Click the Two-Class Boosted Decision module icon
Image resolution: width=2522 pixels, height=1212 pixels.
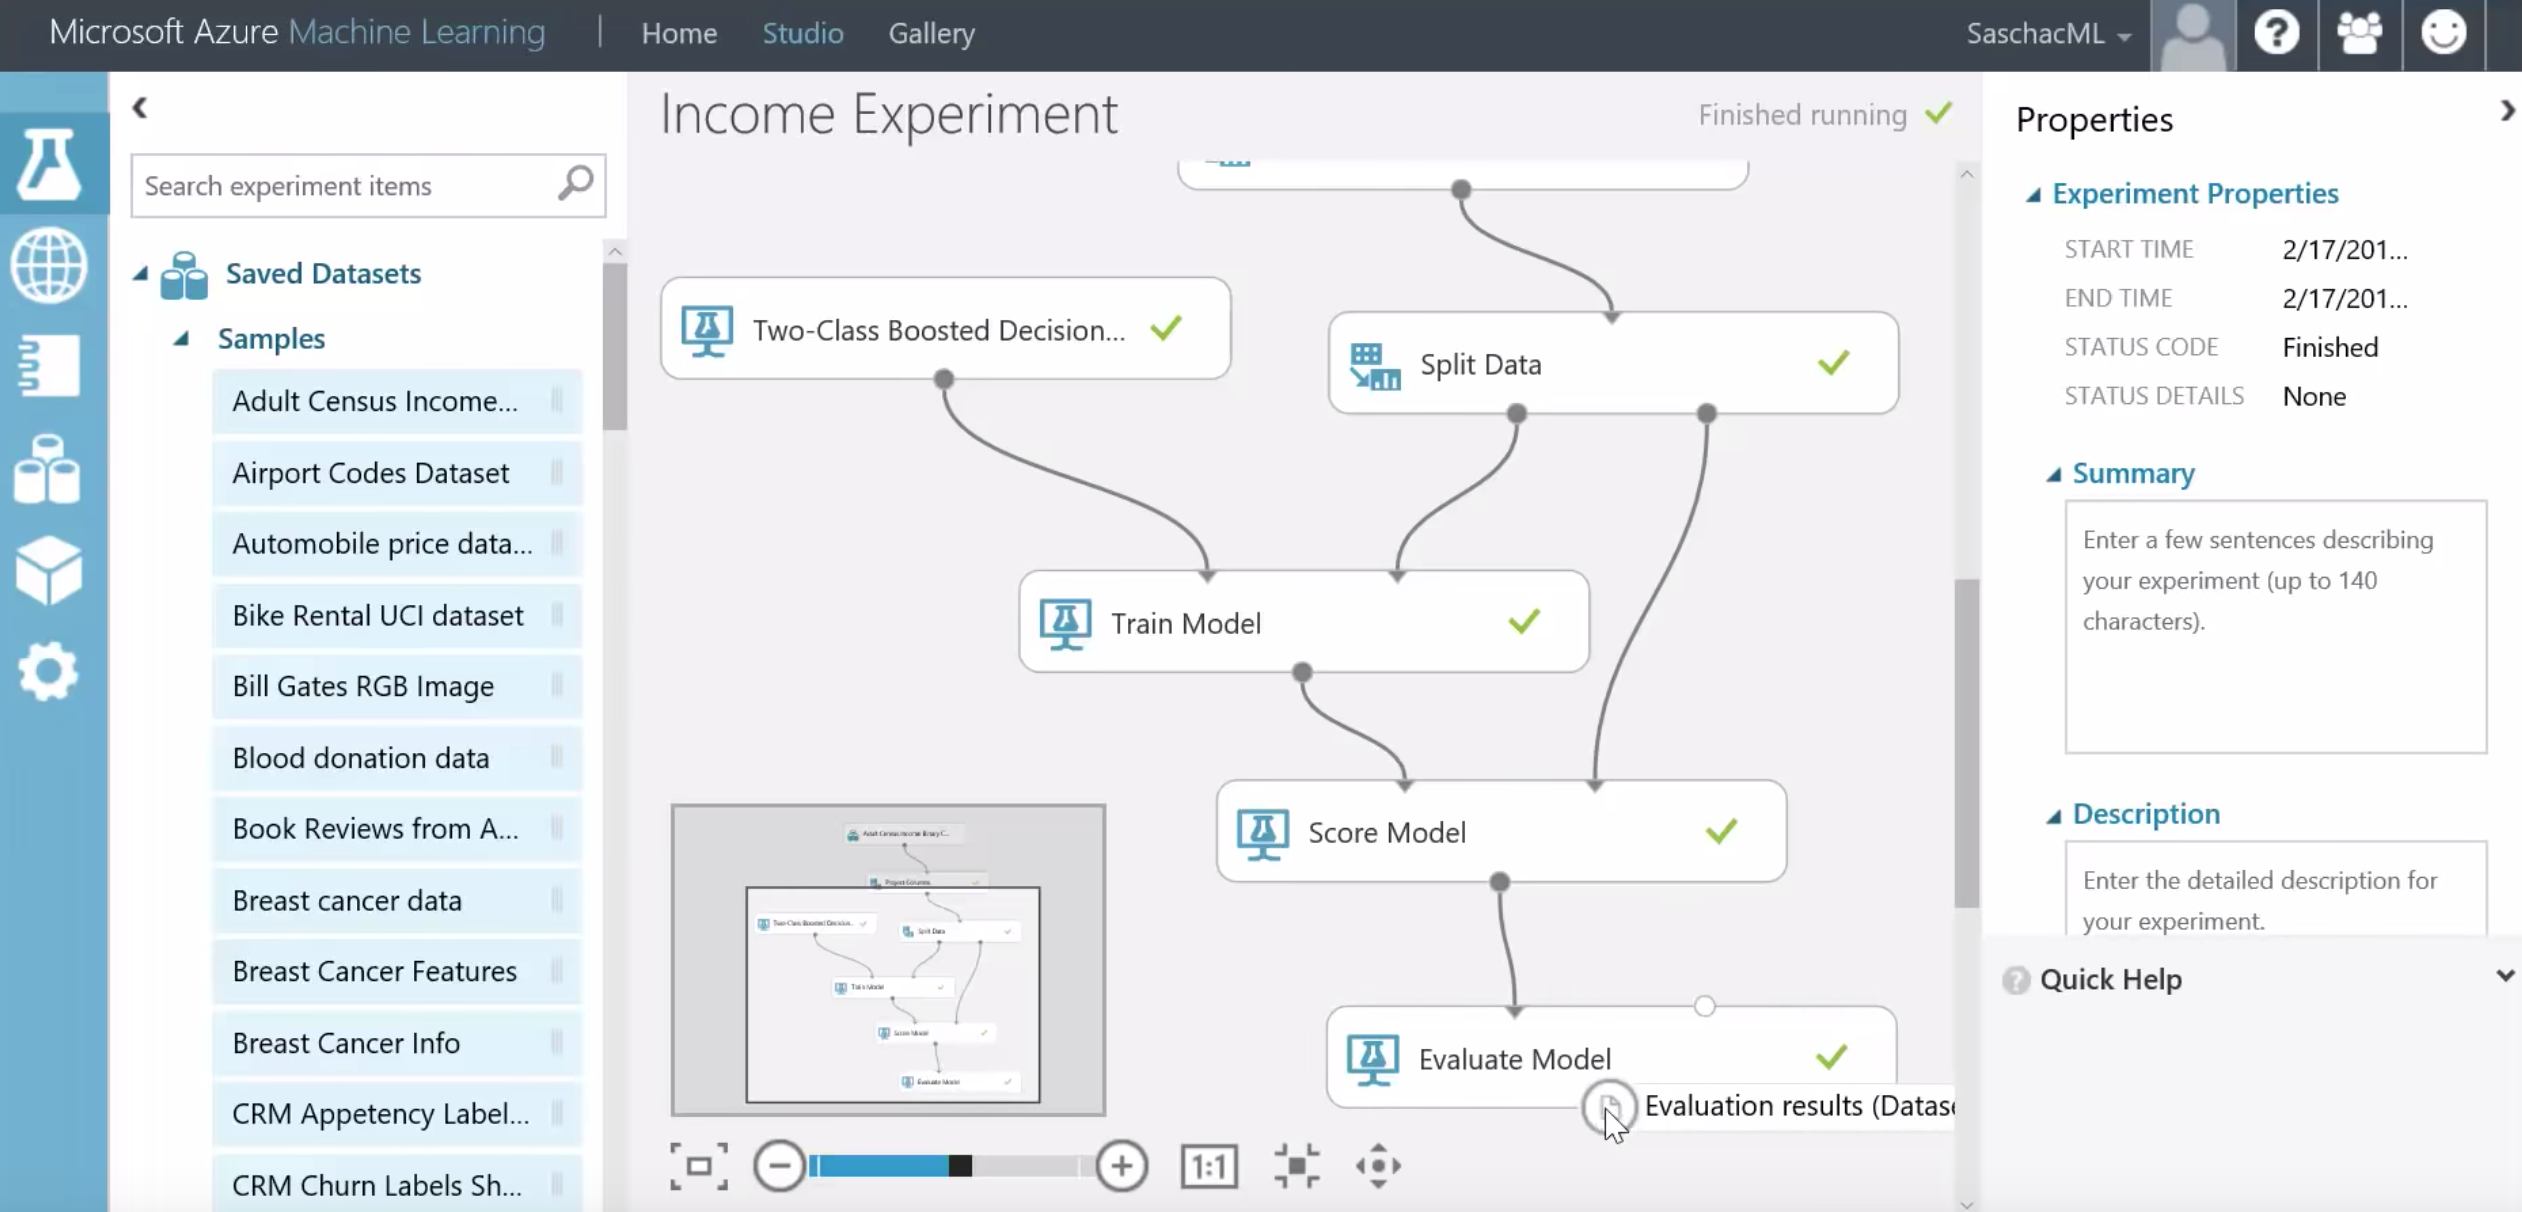707,330
